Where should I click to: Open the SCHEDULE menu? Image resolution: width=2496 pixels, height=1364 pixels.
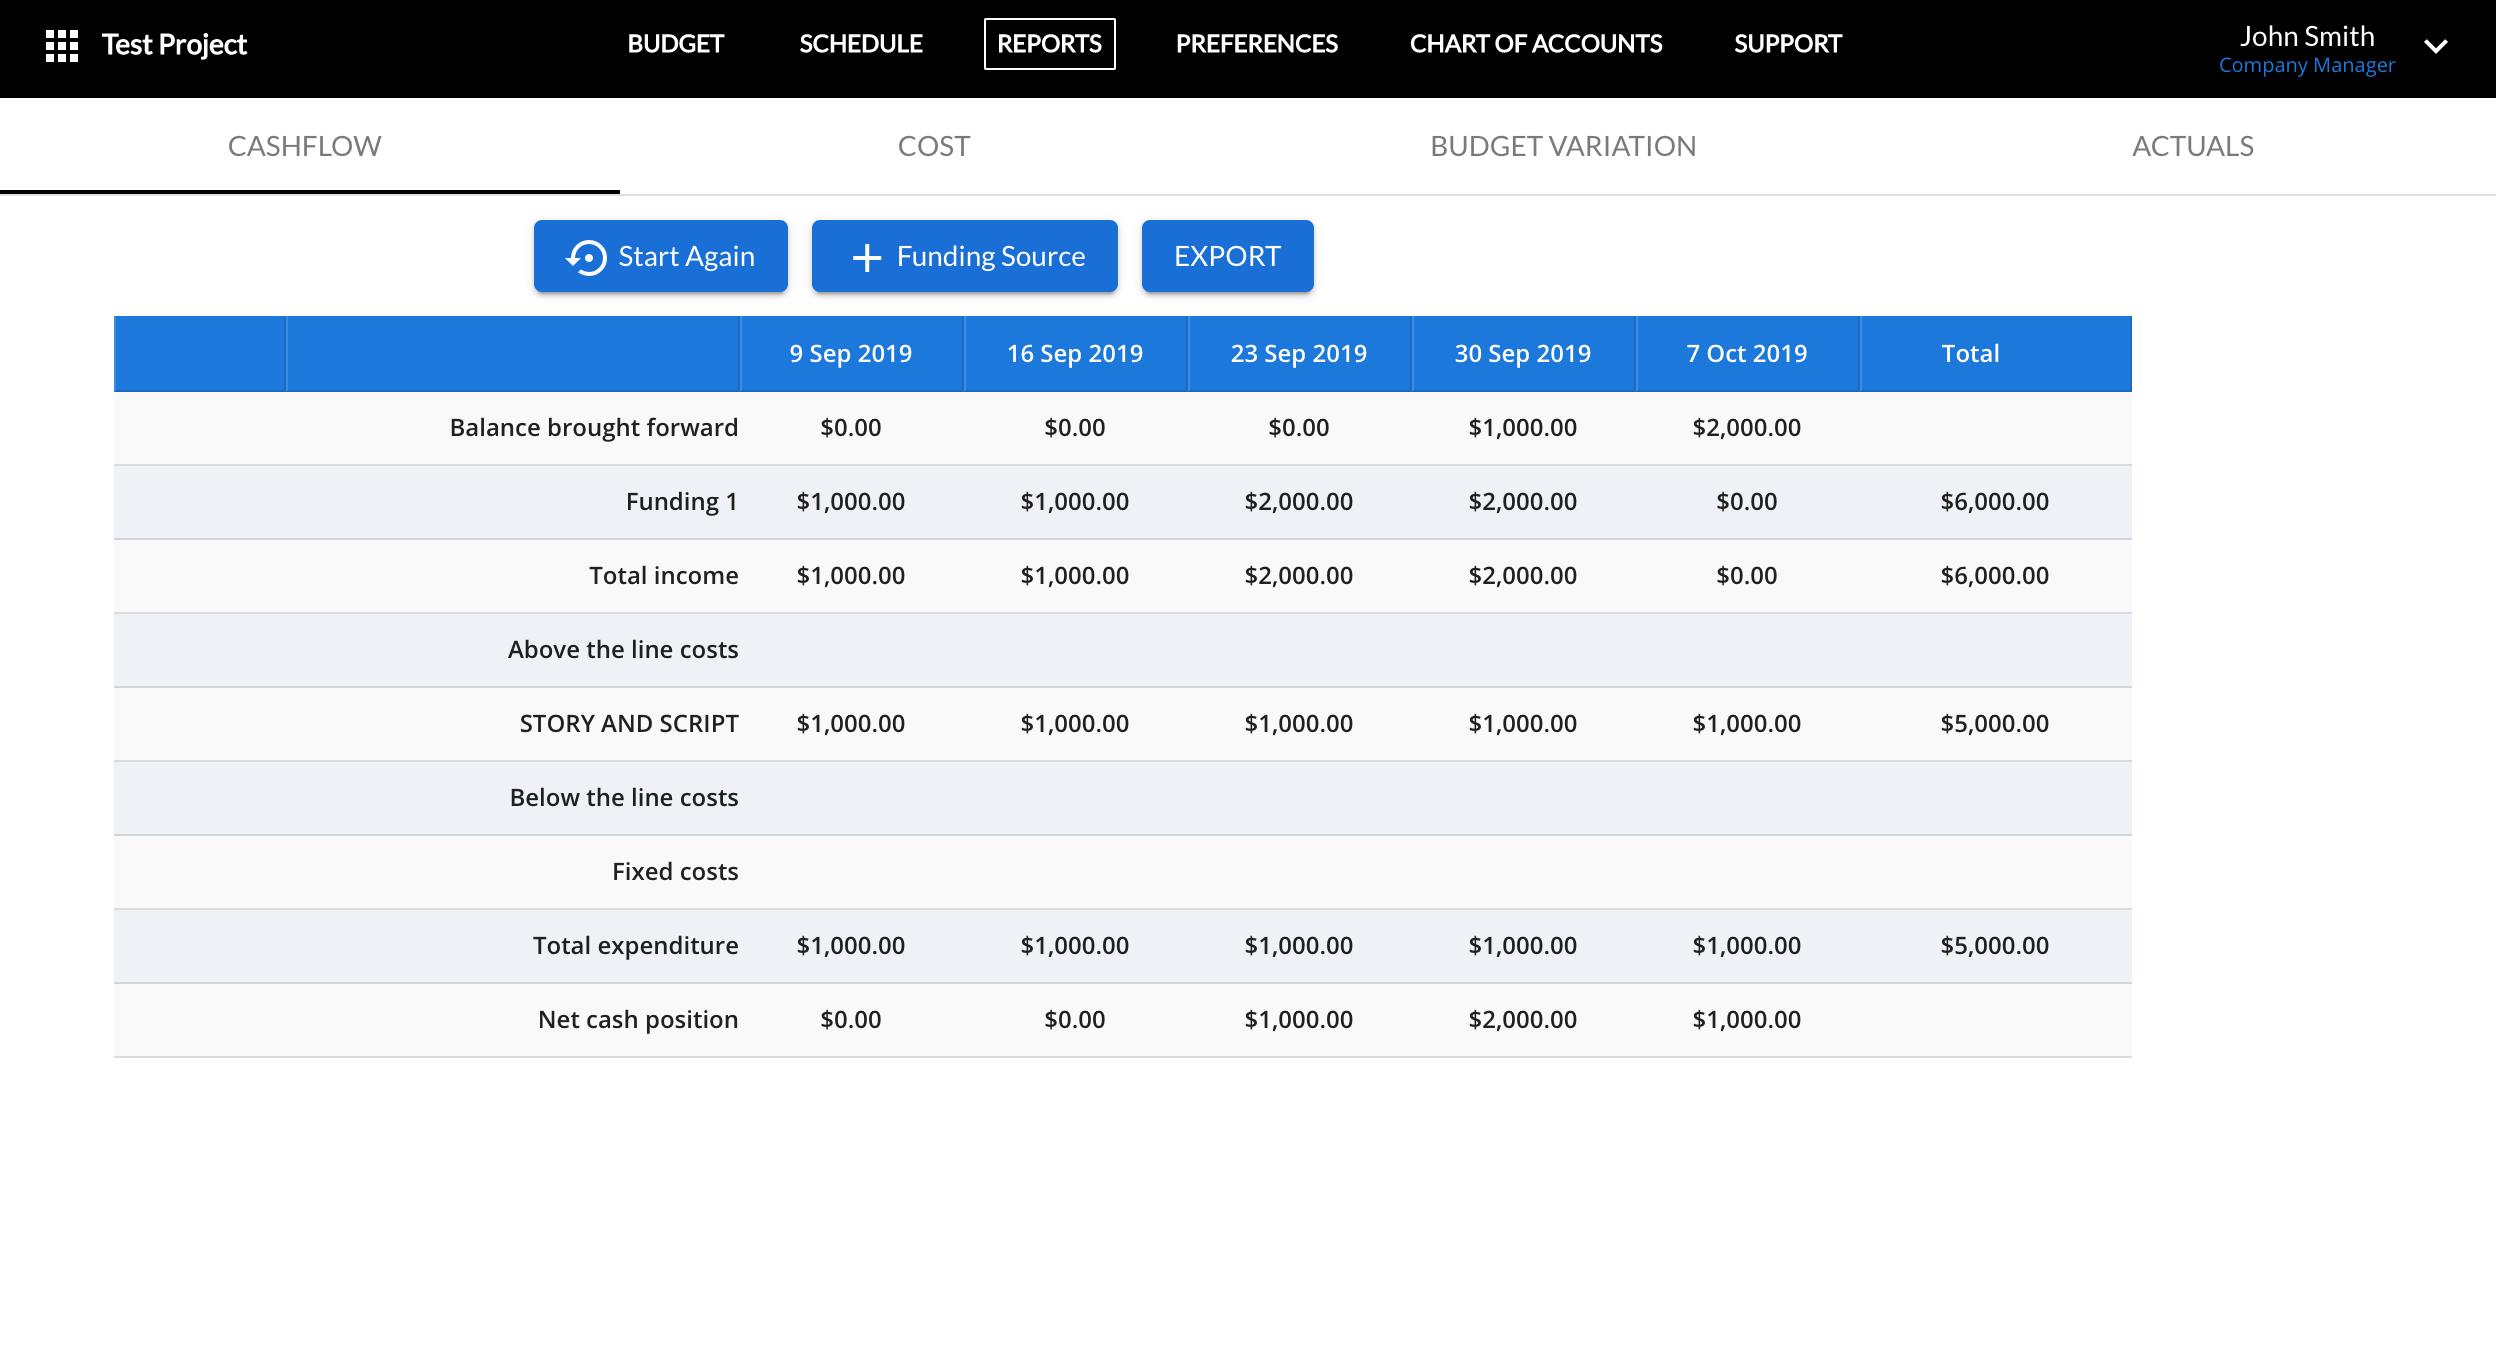pyautogui.click(x=860, y=44)
